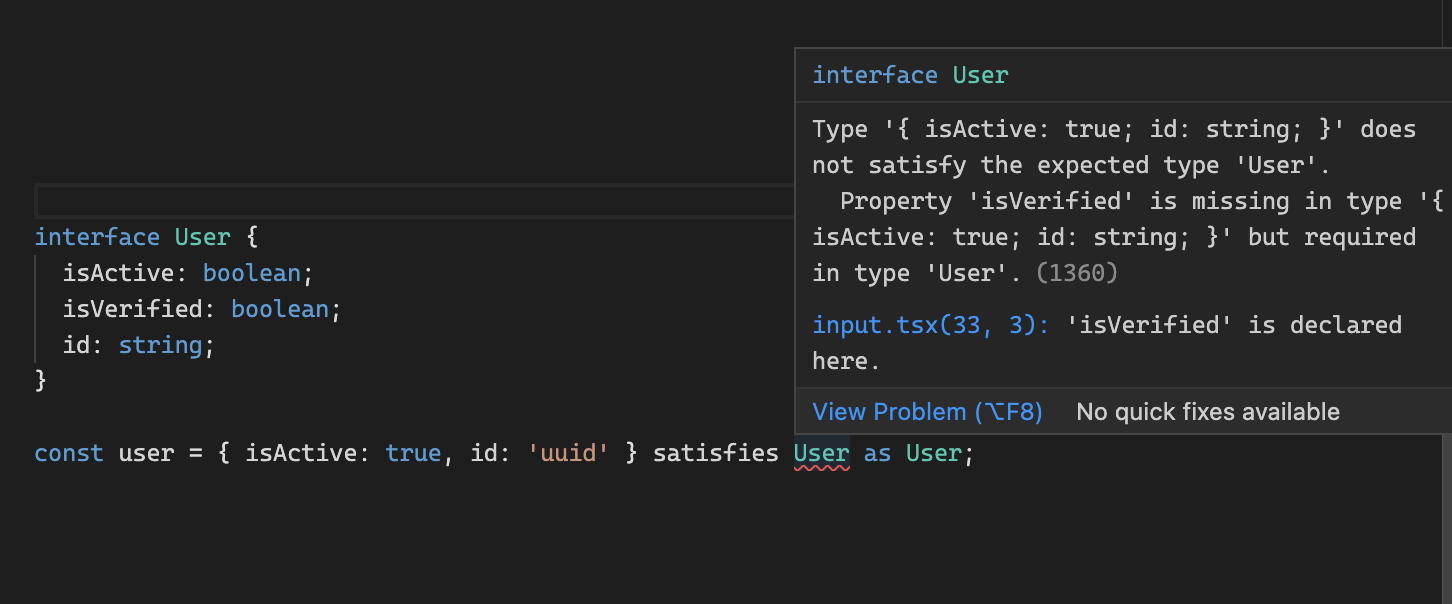Click the isVerified property in the interface

[132, 309]
